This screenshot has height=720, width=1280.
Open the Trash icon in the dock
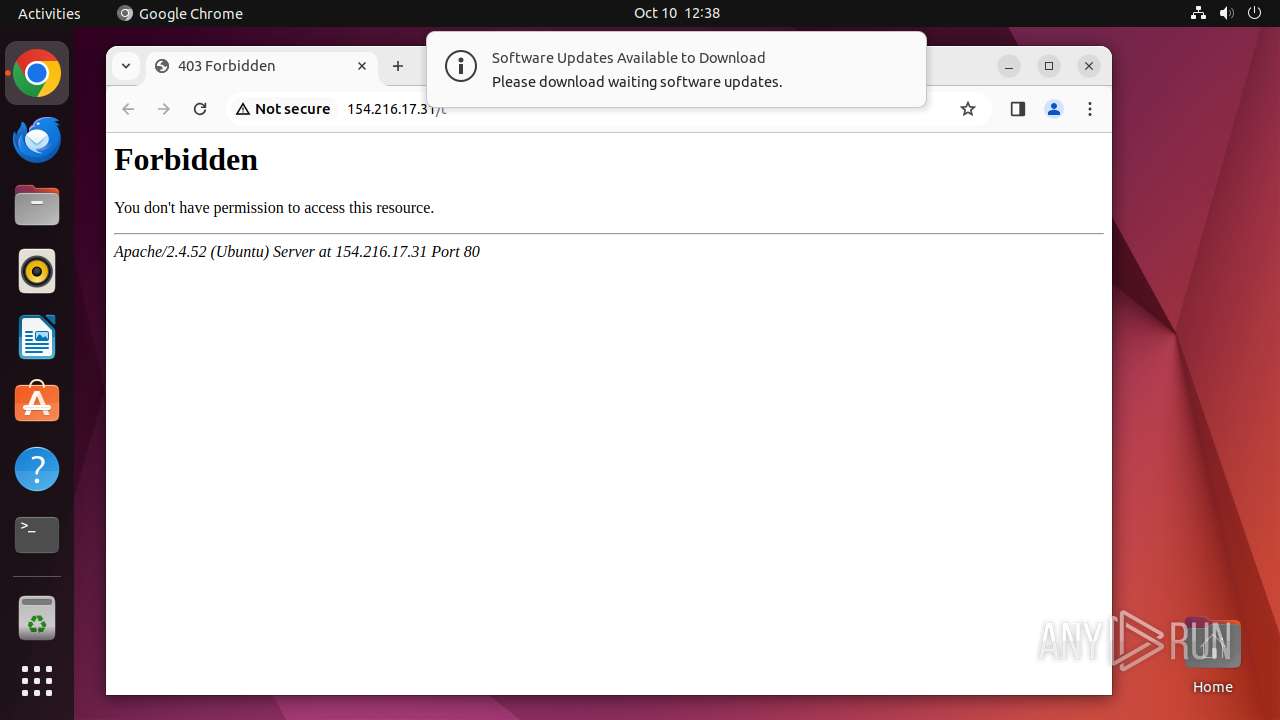pyautogui.click(x=37, y=618)
